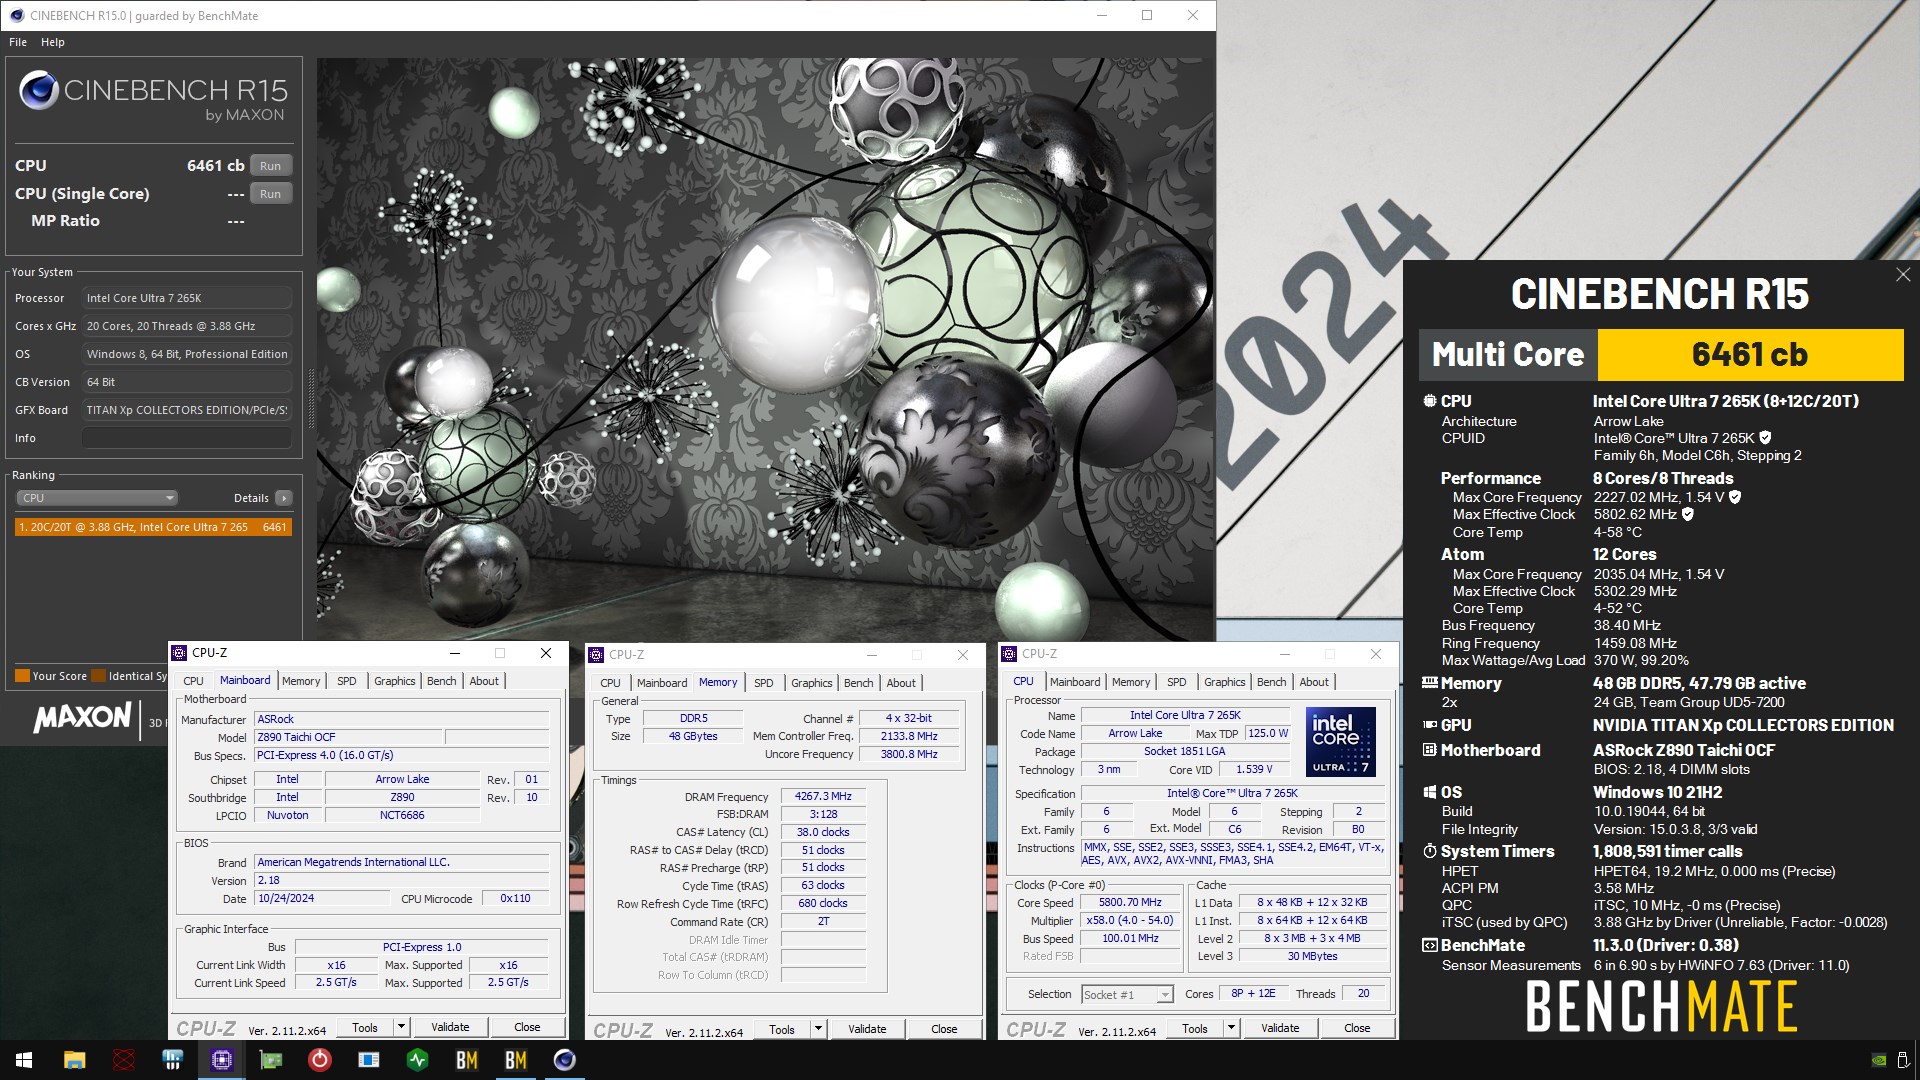The width and height of the screenshot is (1920, 1080).
Task: Click the MAXON logo
Action: pyautogui.click(x=82, y=717)
